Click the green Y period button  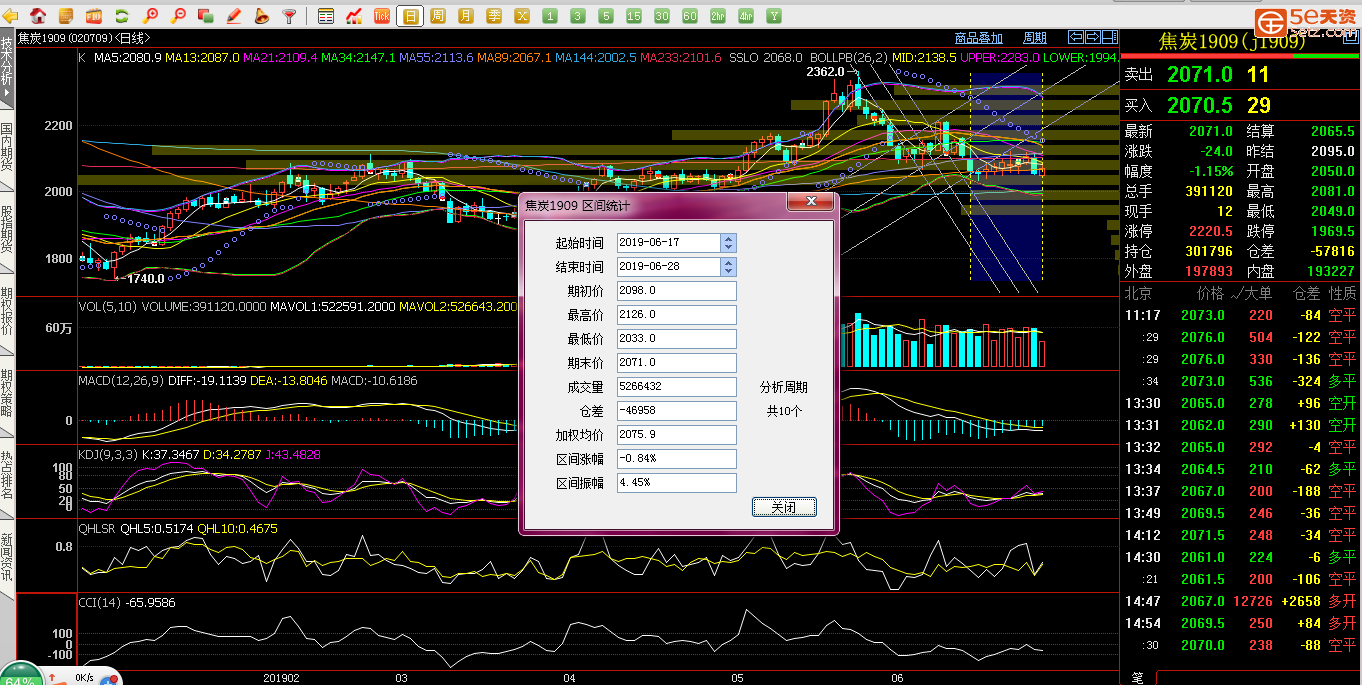(774, 16)
